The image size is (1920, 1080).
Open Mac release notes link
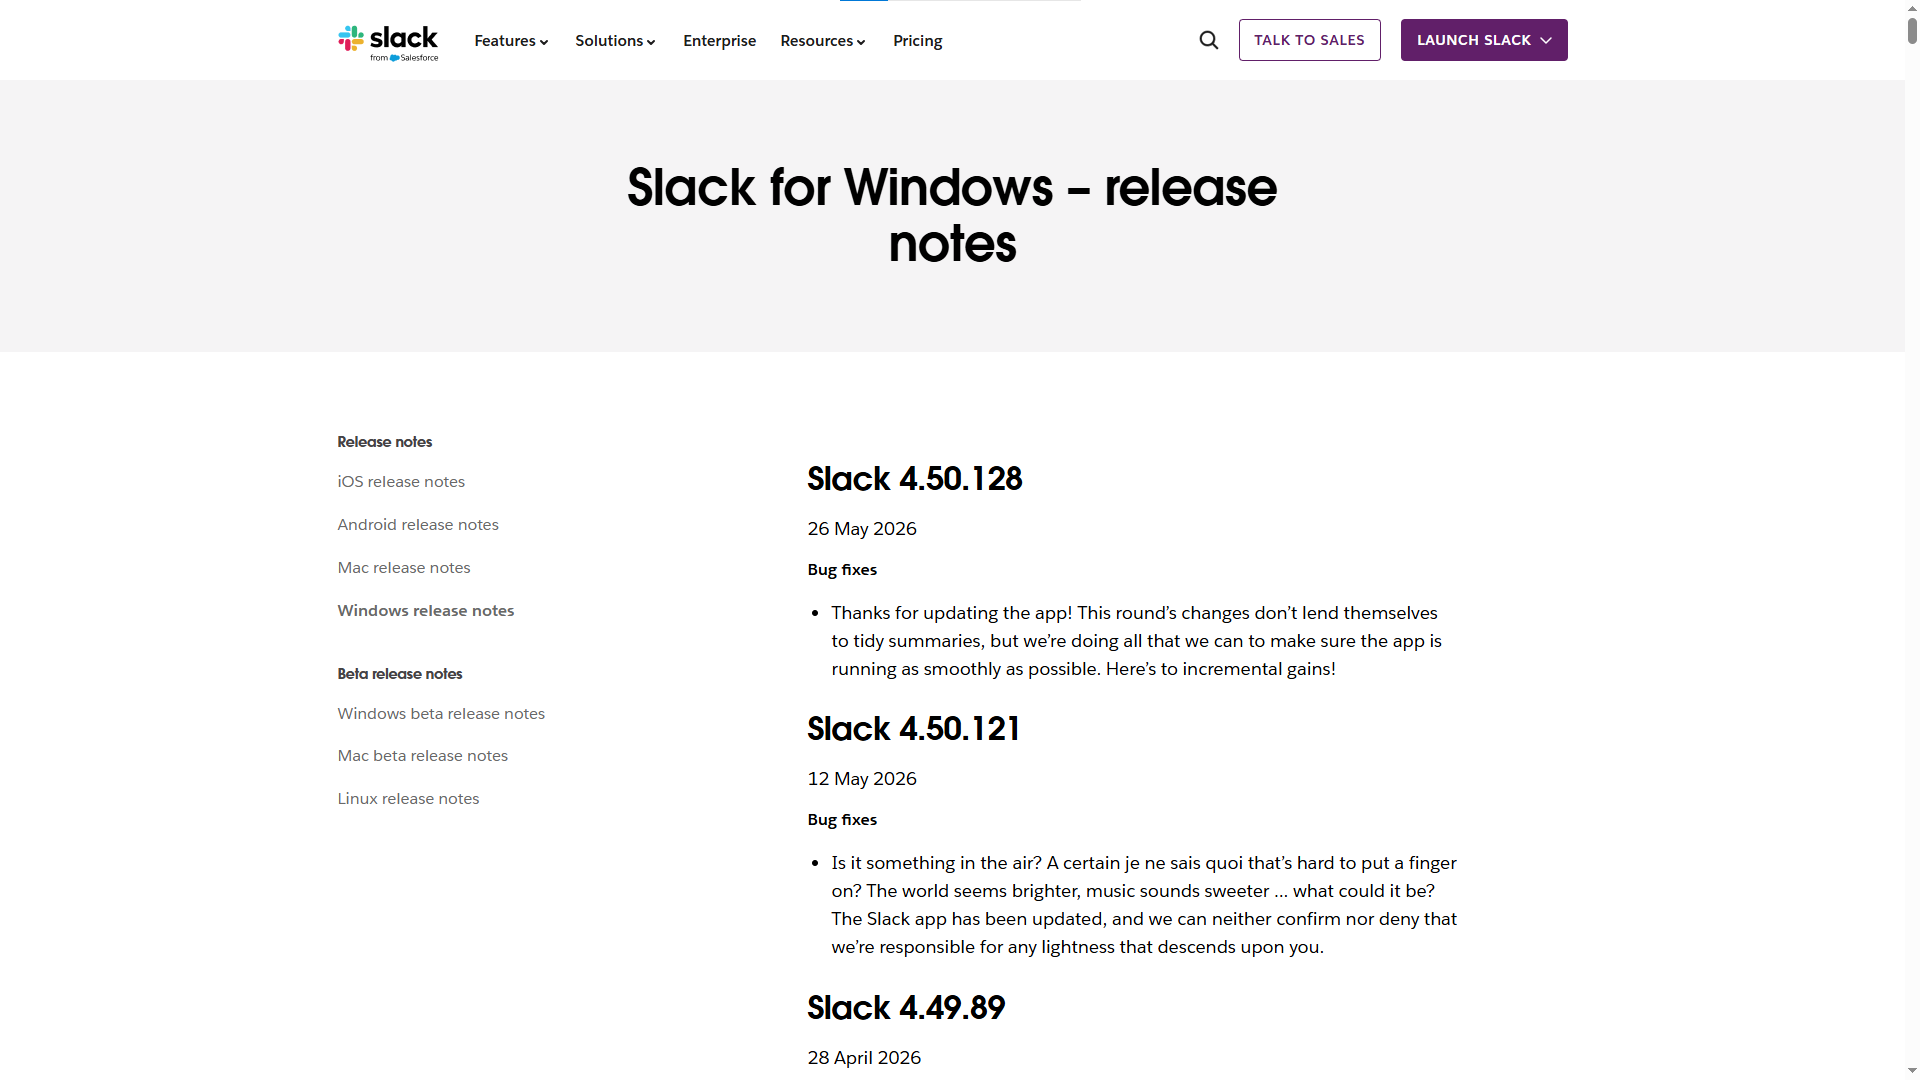tap(404, 568)
